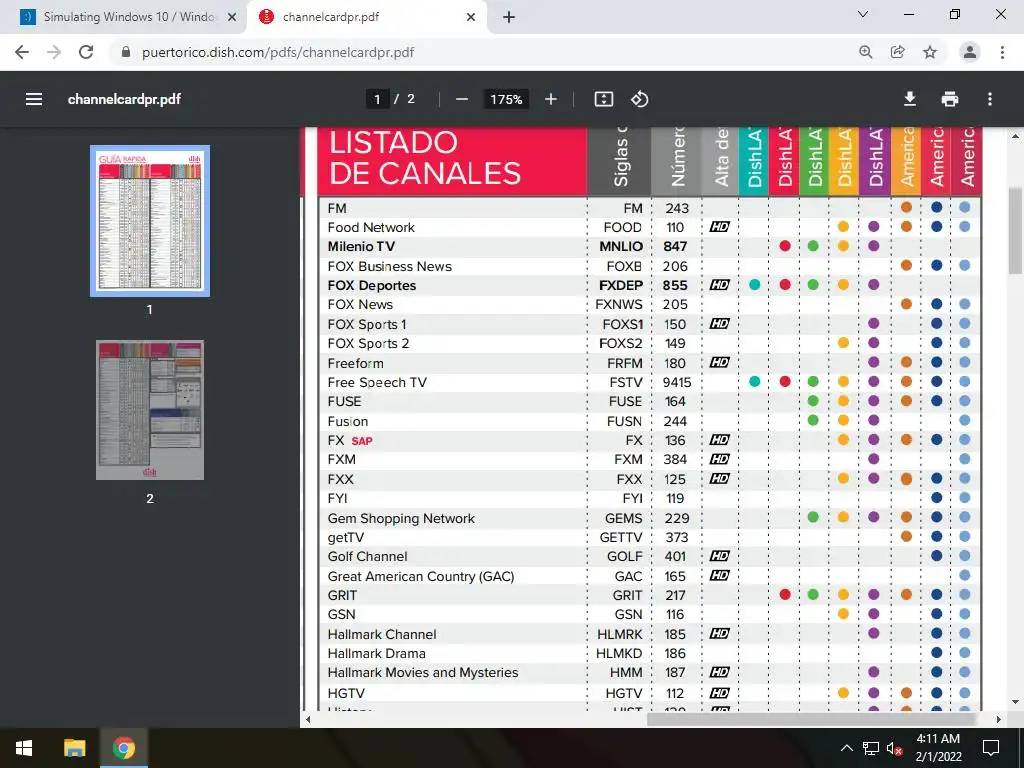View the site security lock icon
This screenshot has height=768, width=1024.
[126, 52]
